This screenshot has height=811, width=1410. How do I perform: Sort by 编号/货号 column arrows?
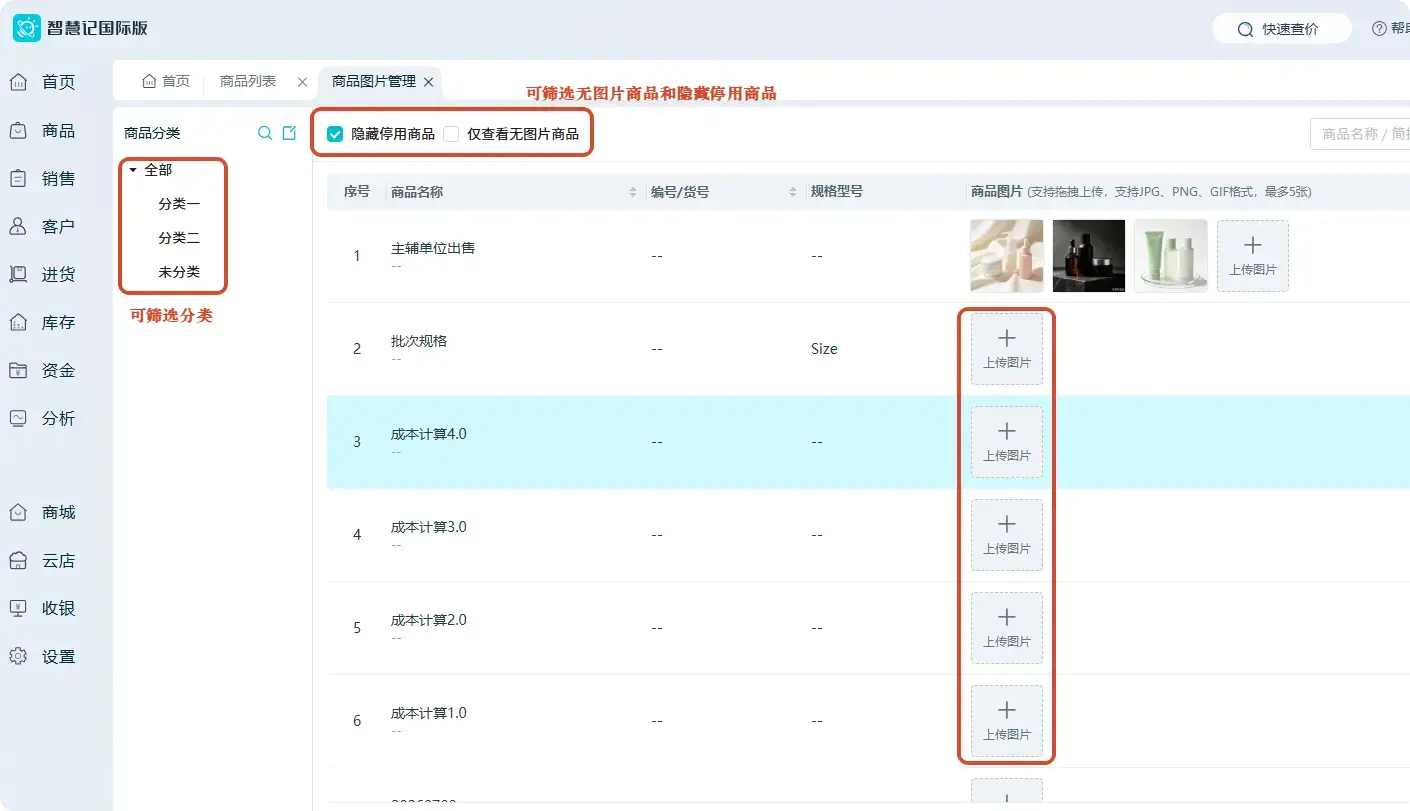click(793, 192)
